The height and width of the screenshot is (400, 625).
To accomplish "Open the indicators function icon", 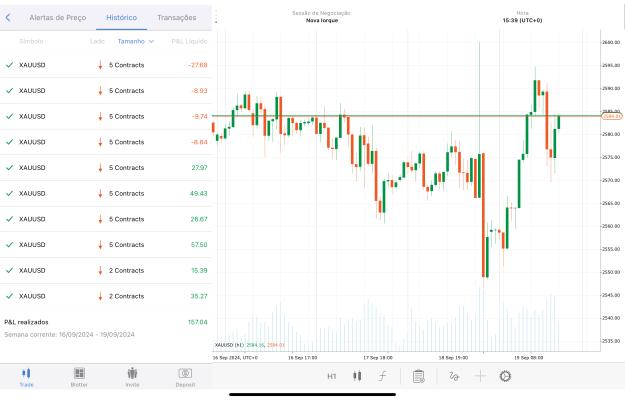I will (383, 376).
